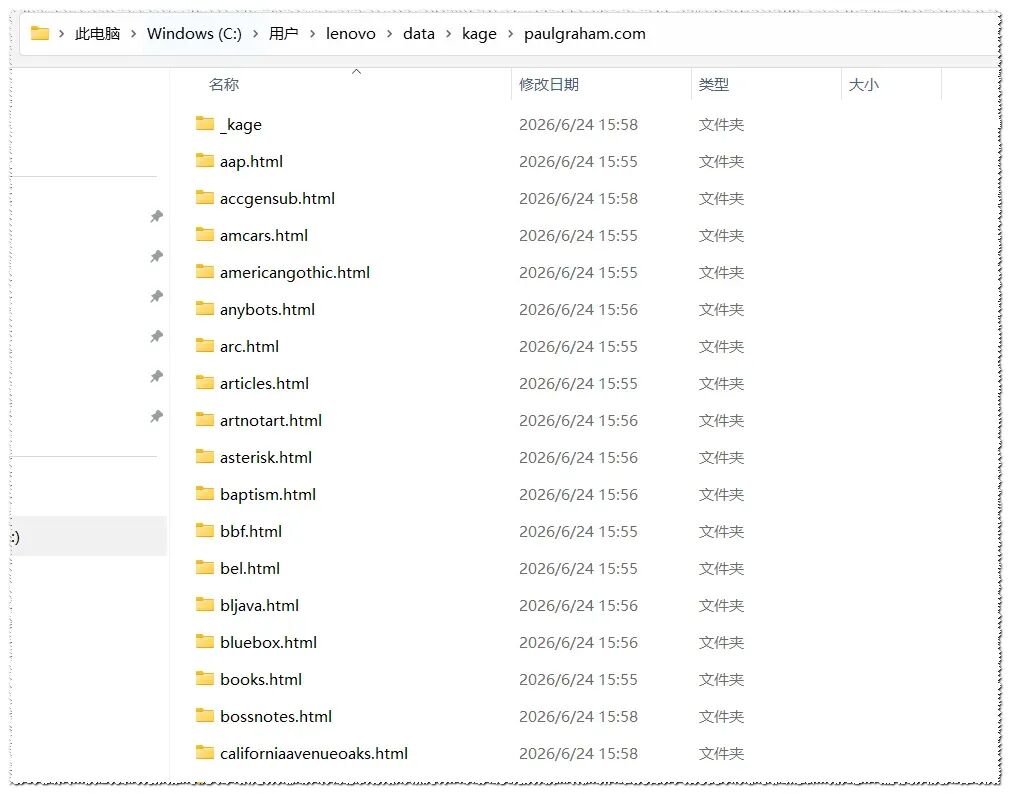Select the books.html folder icon
Viewport: 1011px width, 794px height.
coord(205,678)
